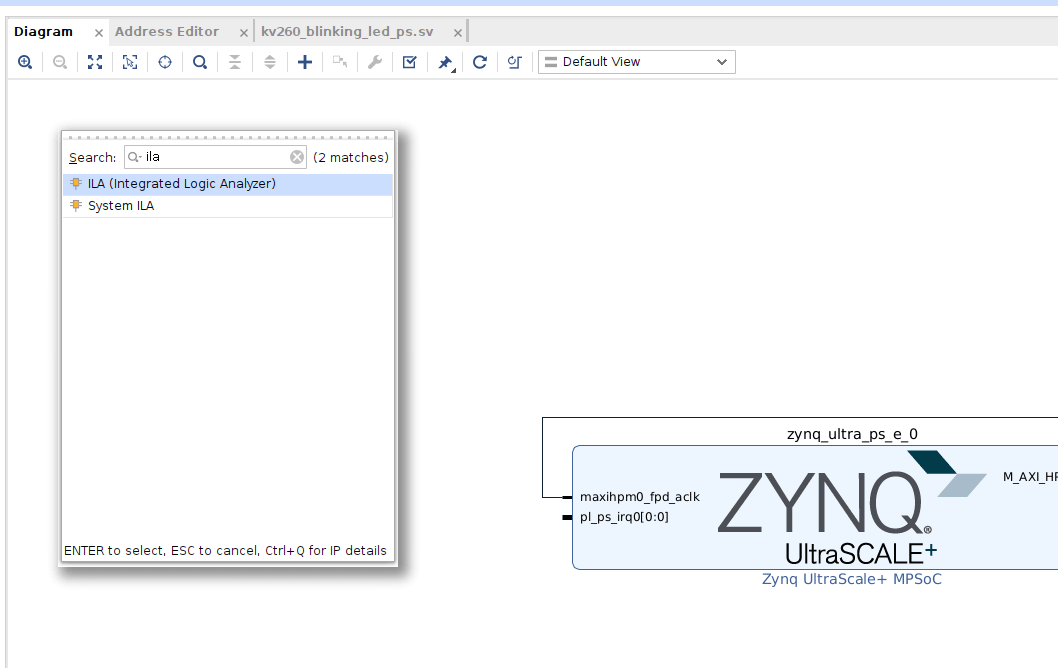
Task: Close the kv260_blinking_led_ps.sv tab
Action: coord(457,32)
